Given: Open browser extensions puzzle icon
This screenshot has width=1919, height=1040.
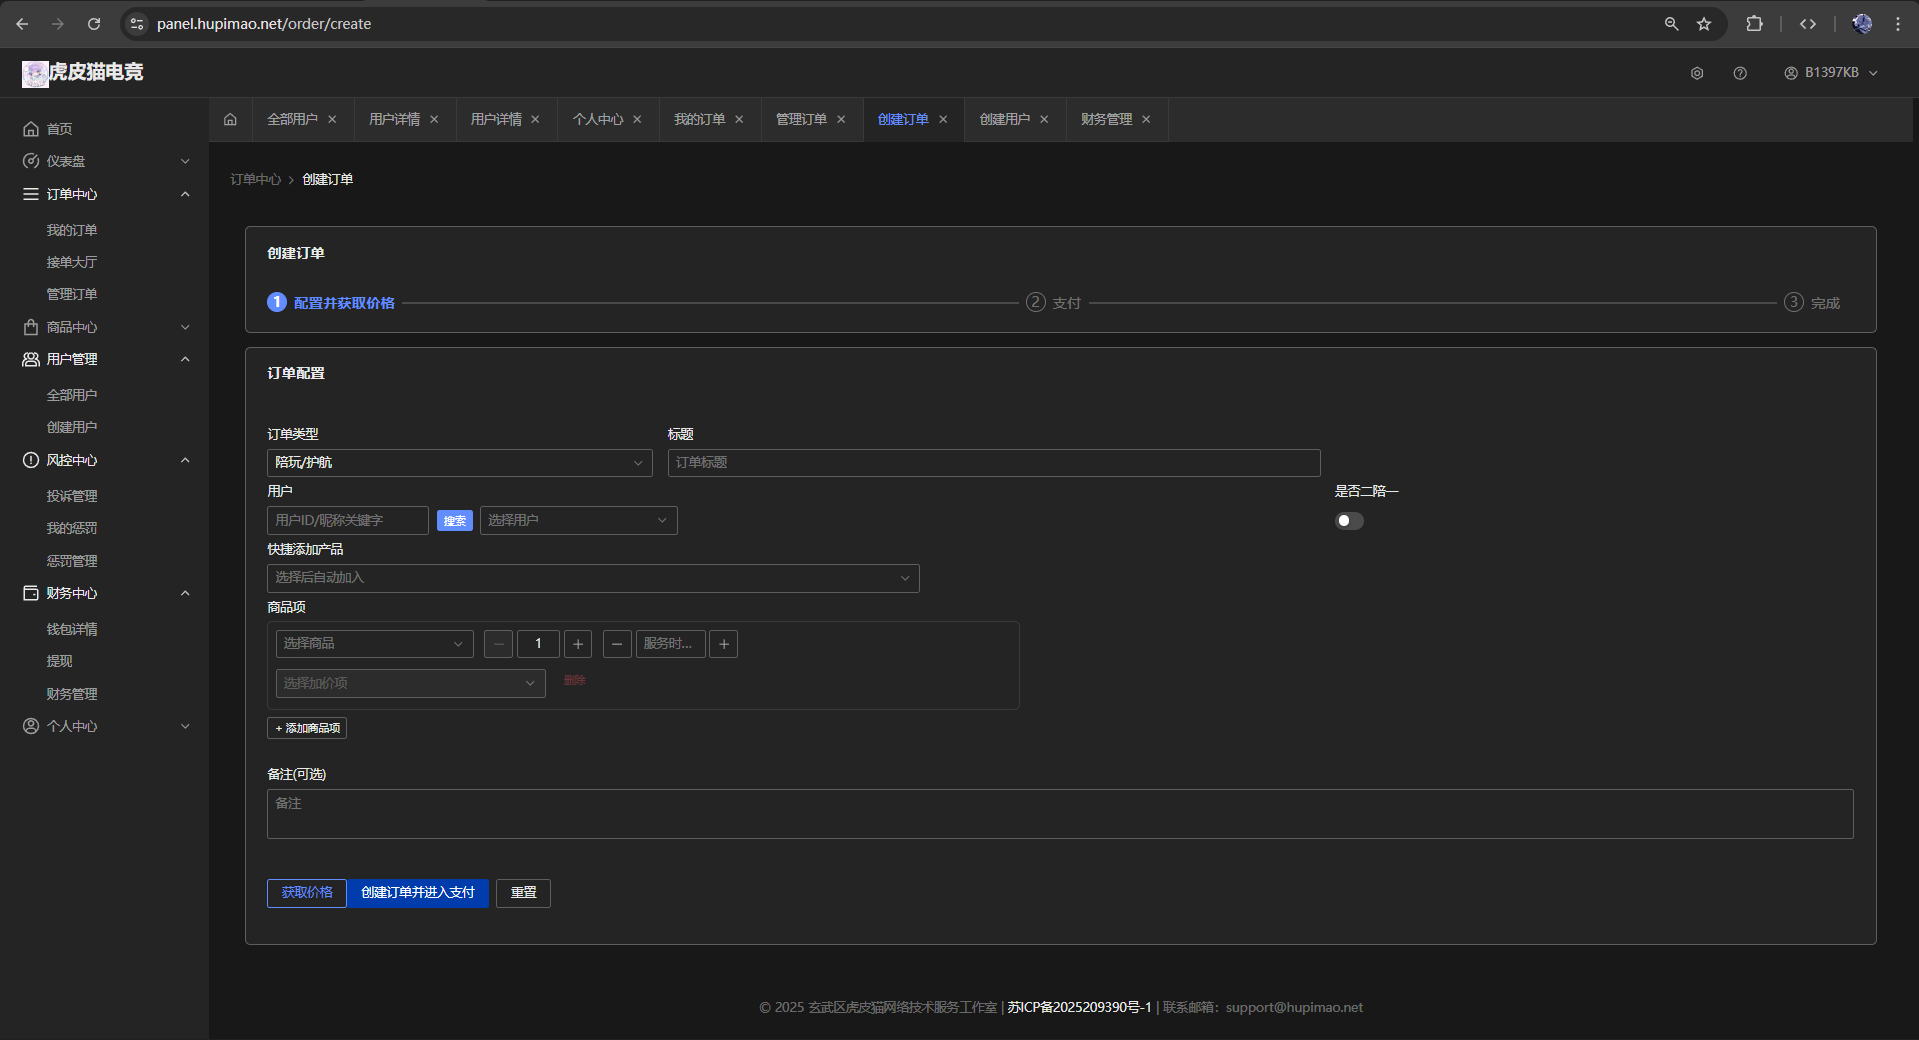Looking at the screenshot, I should [1754, 24].
